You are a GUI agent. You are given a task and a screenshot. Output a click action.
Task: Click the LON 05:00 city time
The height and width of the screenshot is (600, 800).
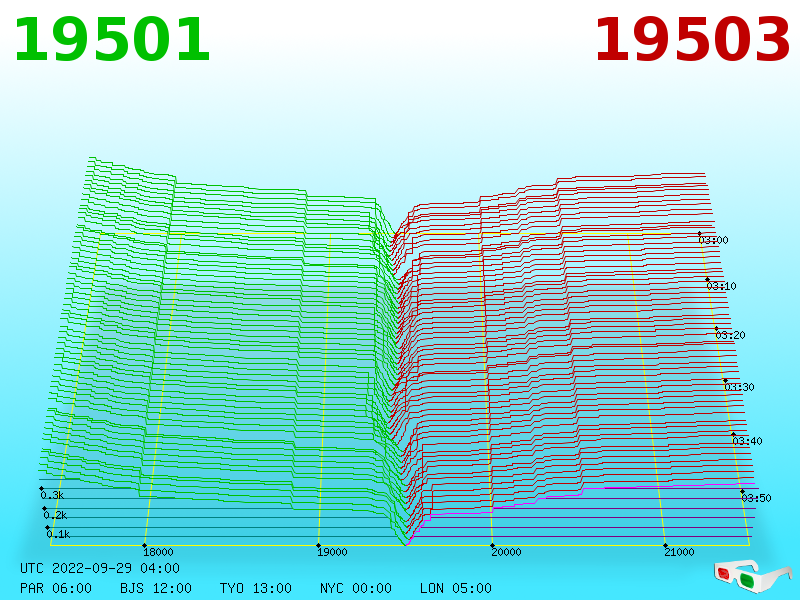pyautogui.click(x=456, y=588)
